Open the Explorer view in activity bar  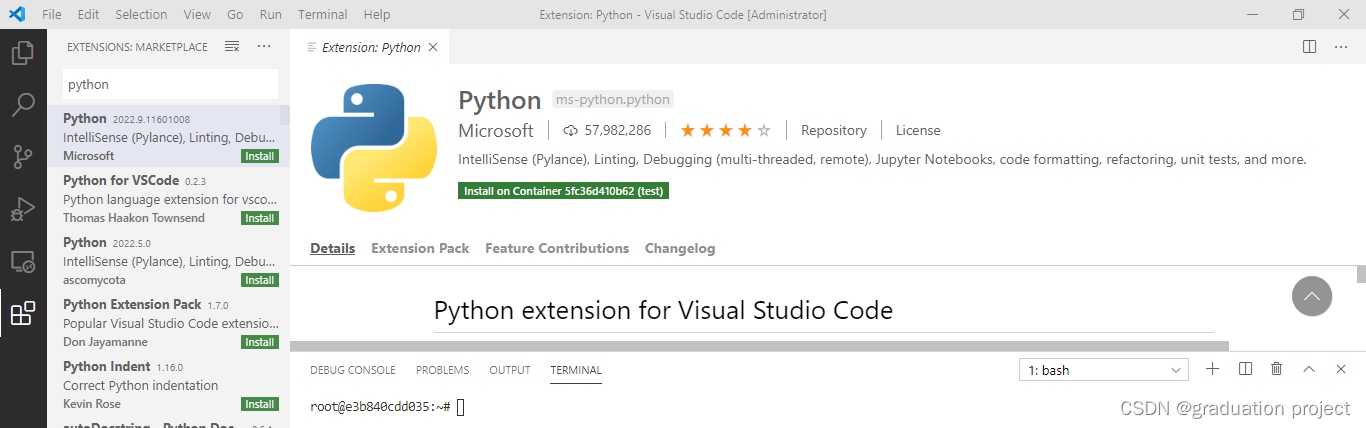pos(22,53)
